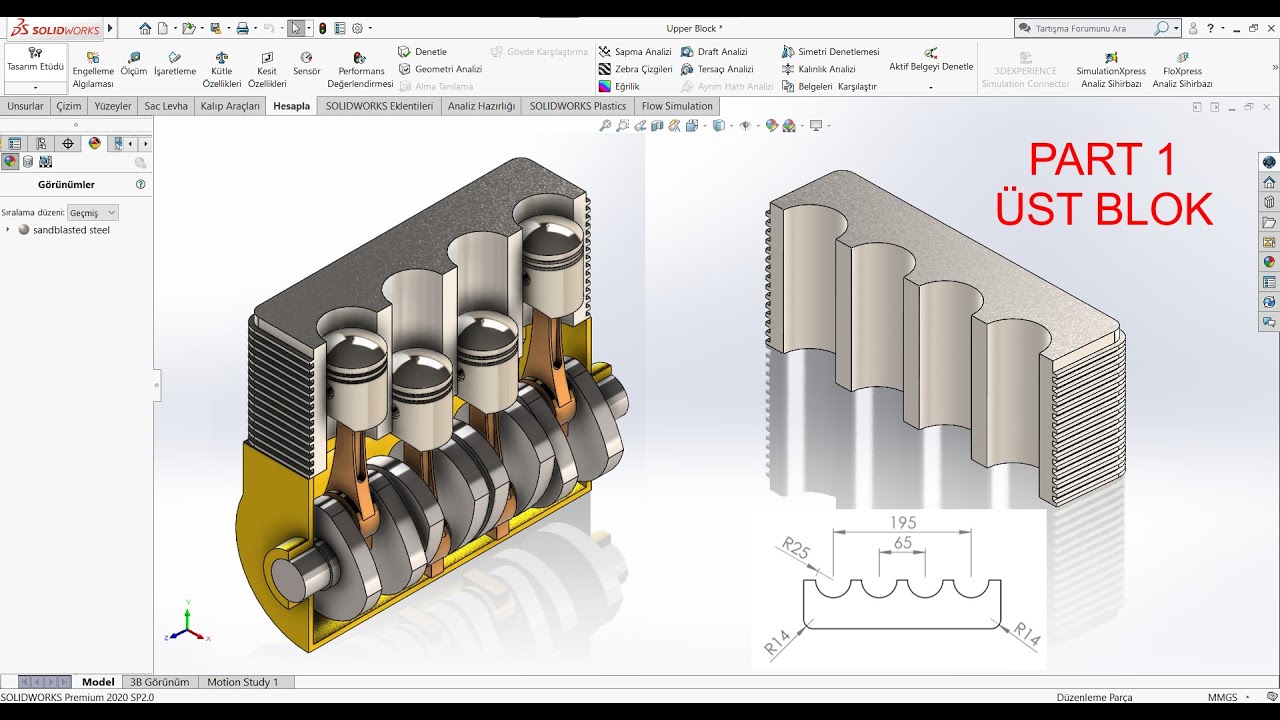Launch SimulationXpress Analiz Sihirbazı
Image resolution: width=1280 pixels, height=720 pixels.
[1111, 70]
